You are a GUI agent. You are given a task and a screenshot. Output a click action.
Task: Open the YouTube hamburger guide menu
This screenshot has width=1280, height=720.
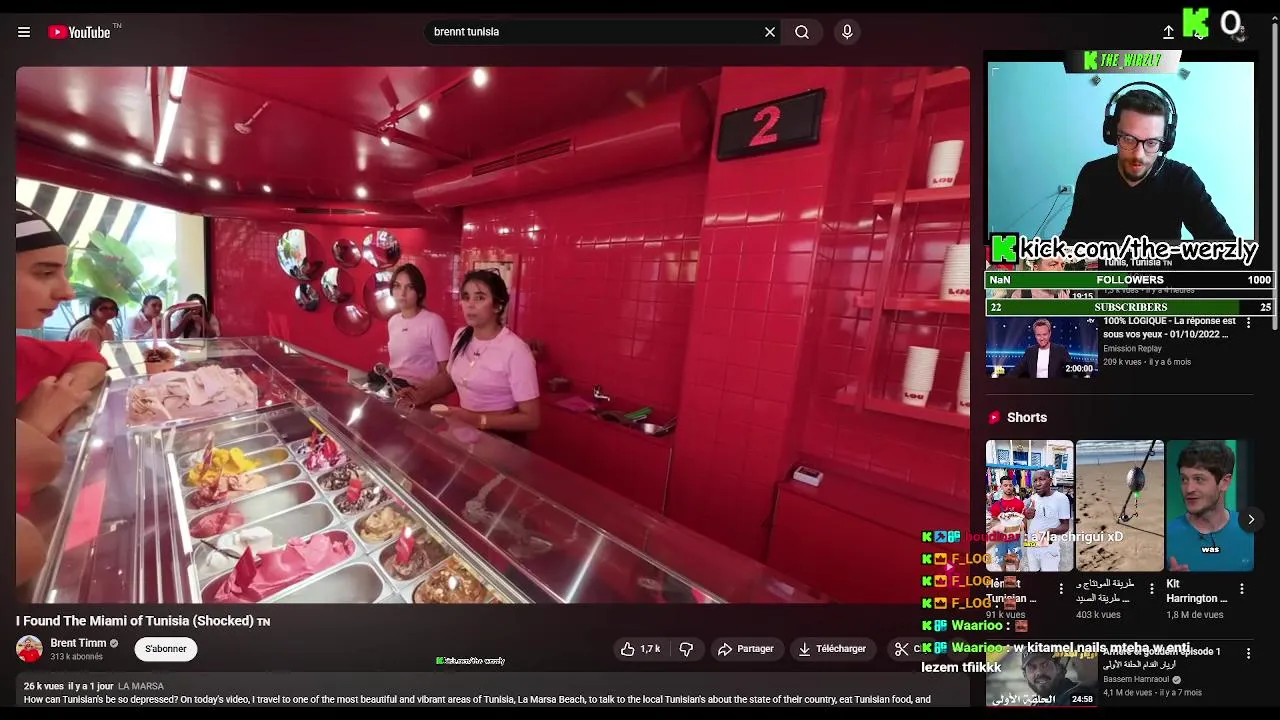click(x=24, y=32)
